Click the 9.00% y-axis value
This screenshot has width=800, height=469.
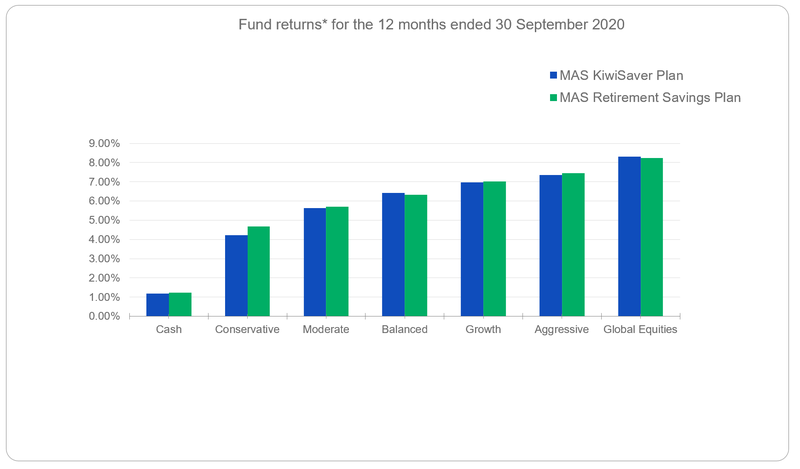pos(104,143)
